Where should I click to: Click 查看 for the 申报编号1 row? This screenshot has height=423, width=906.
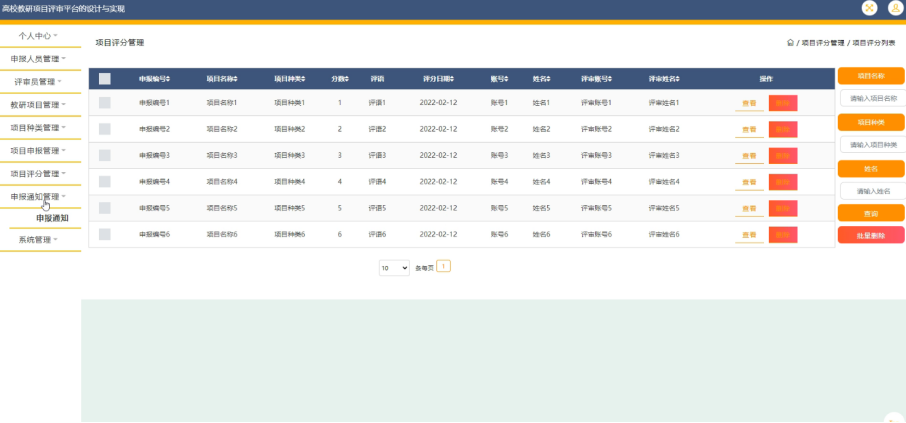(x=749, y=103)
